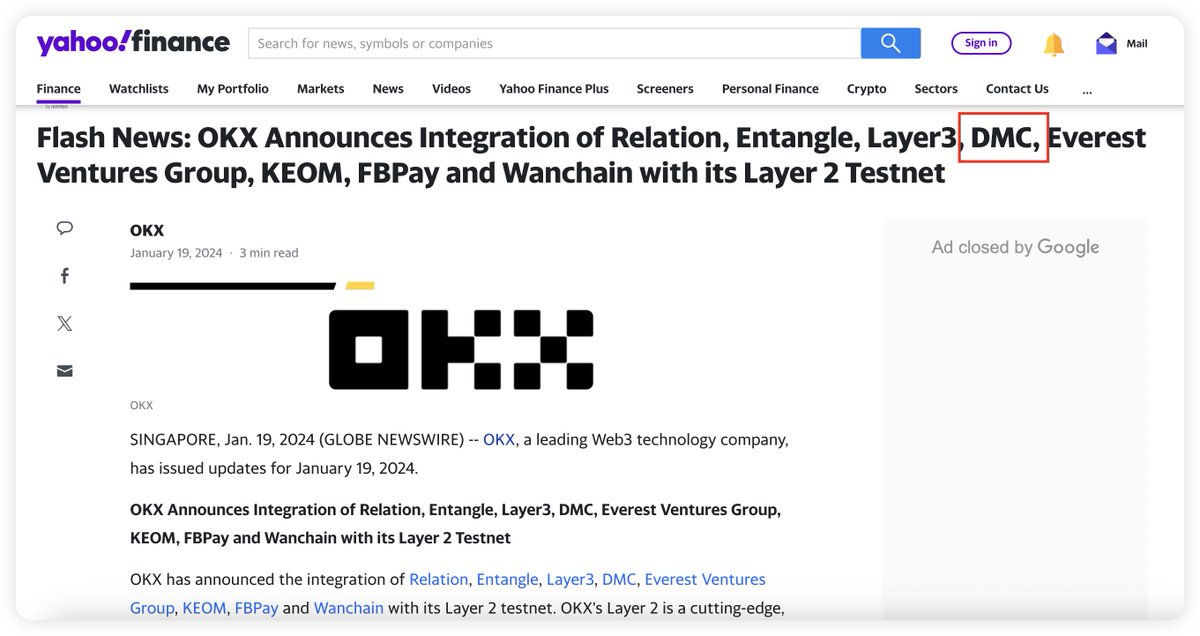Screen dimensions: 1200x636
Task: Click the Yahoo Finance logo
Action: click(x=133, y=43)
